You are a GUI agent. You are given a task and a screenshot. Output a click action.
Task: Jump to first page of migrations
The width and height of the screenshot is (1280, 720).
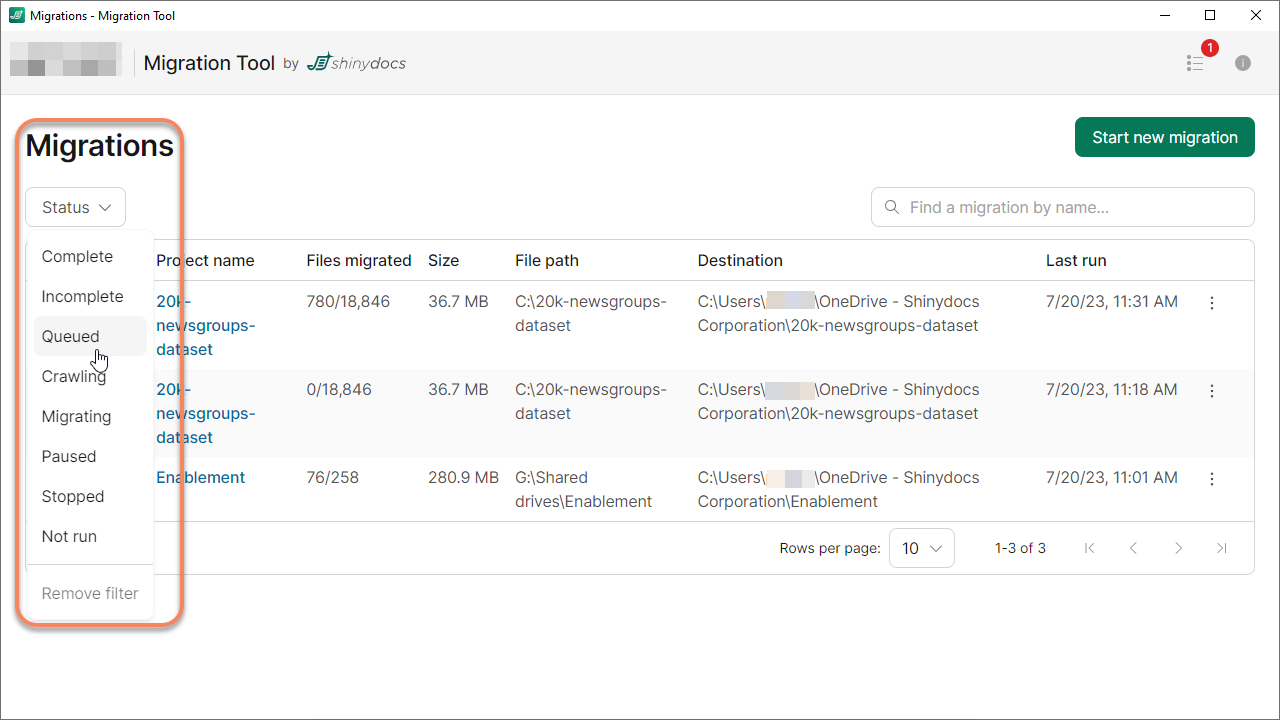point(1090,548)
